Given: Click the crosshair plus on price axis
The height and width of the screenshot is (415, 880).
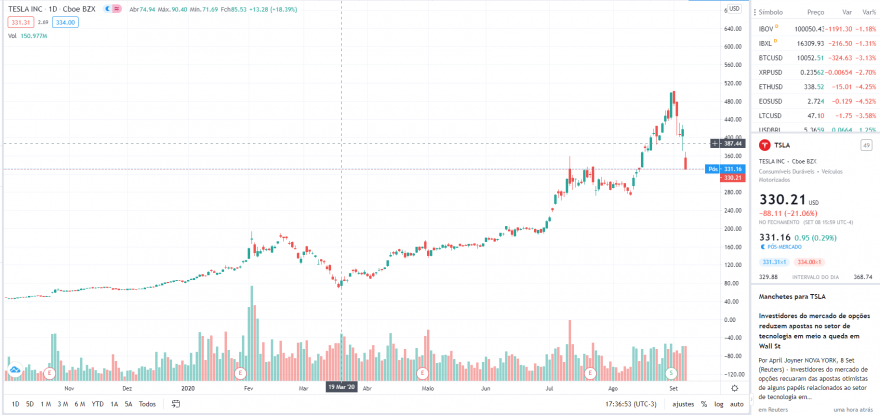Looking at the screenshot, I should tap(714, 144).
